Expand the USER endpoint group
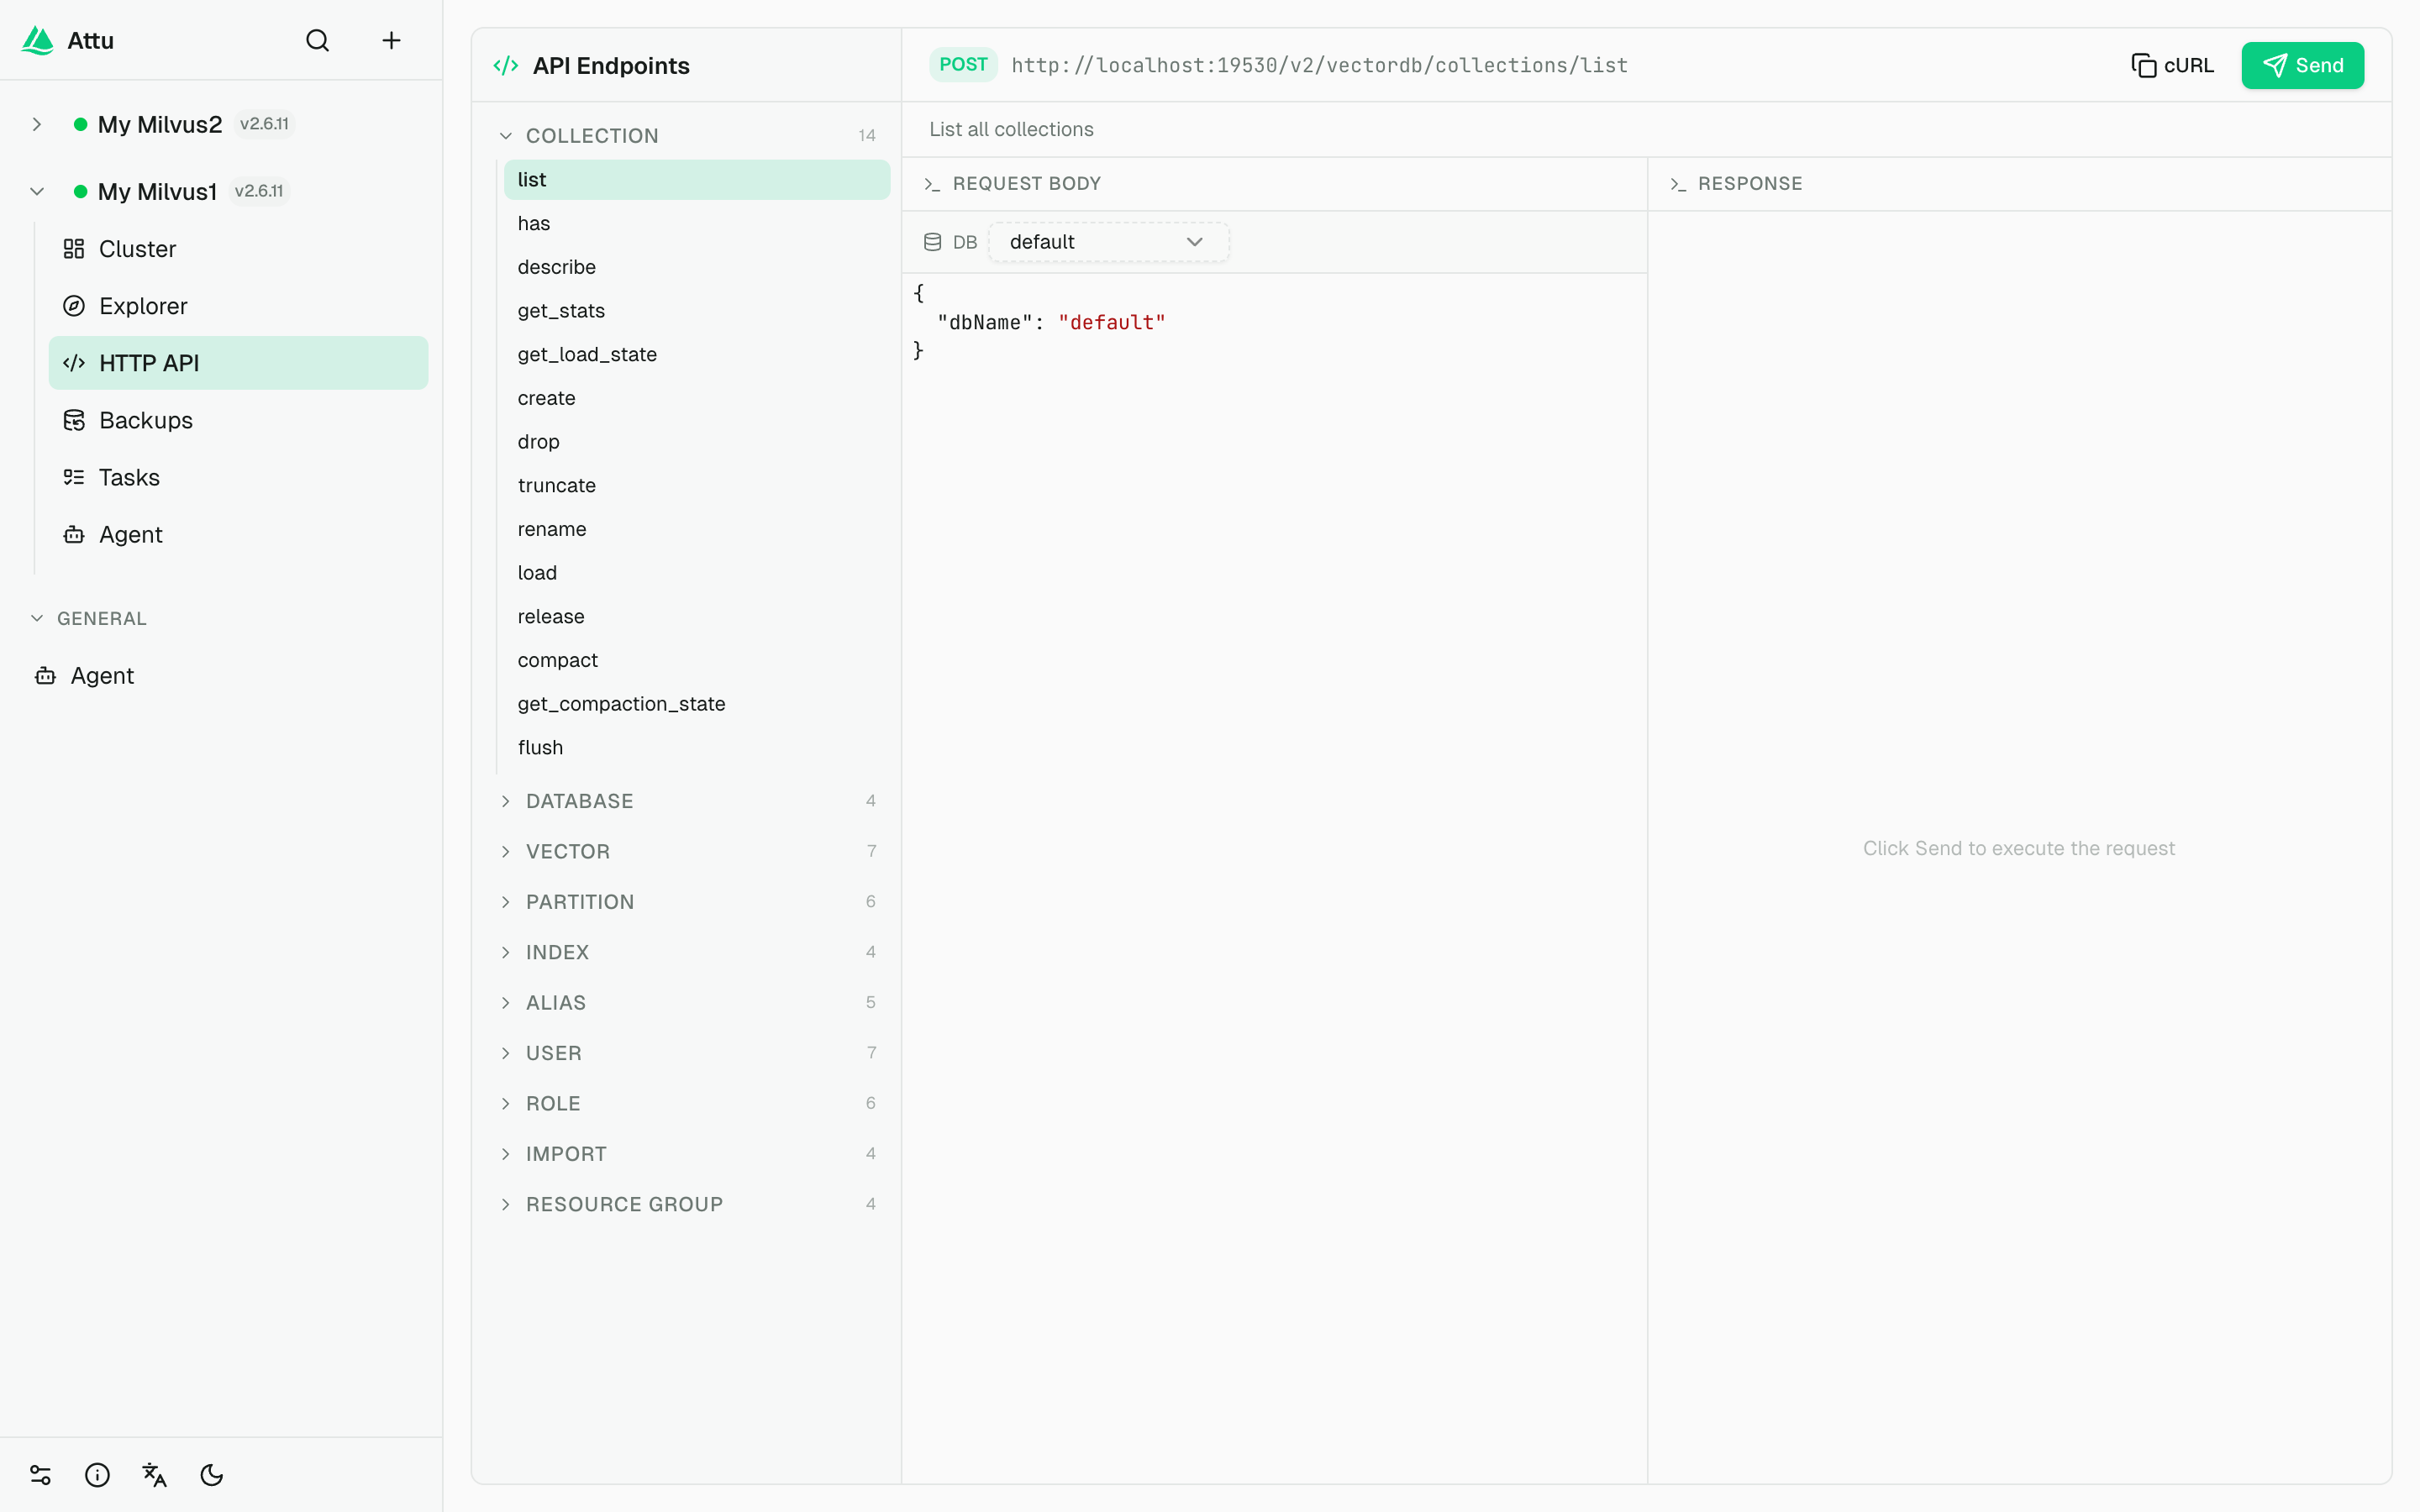Viewport: 2420px width, 1512px height. [506, 1053]
